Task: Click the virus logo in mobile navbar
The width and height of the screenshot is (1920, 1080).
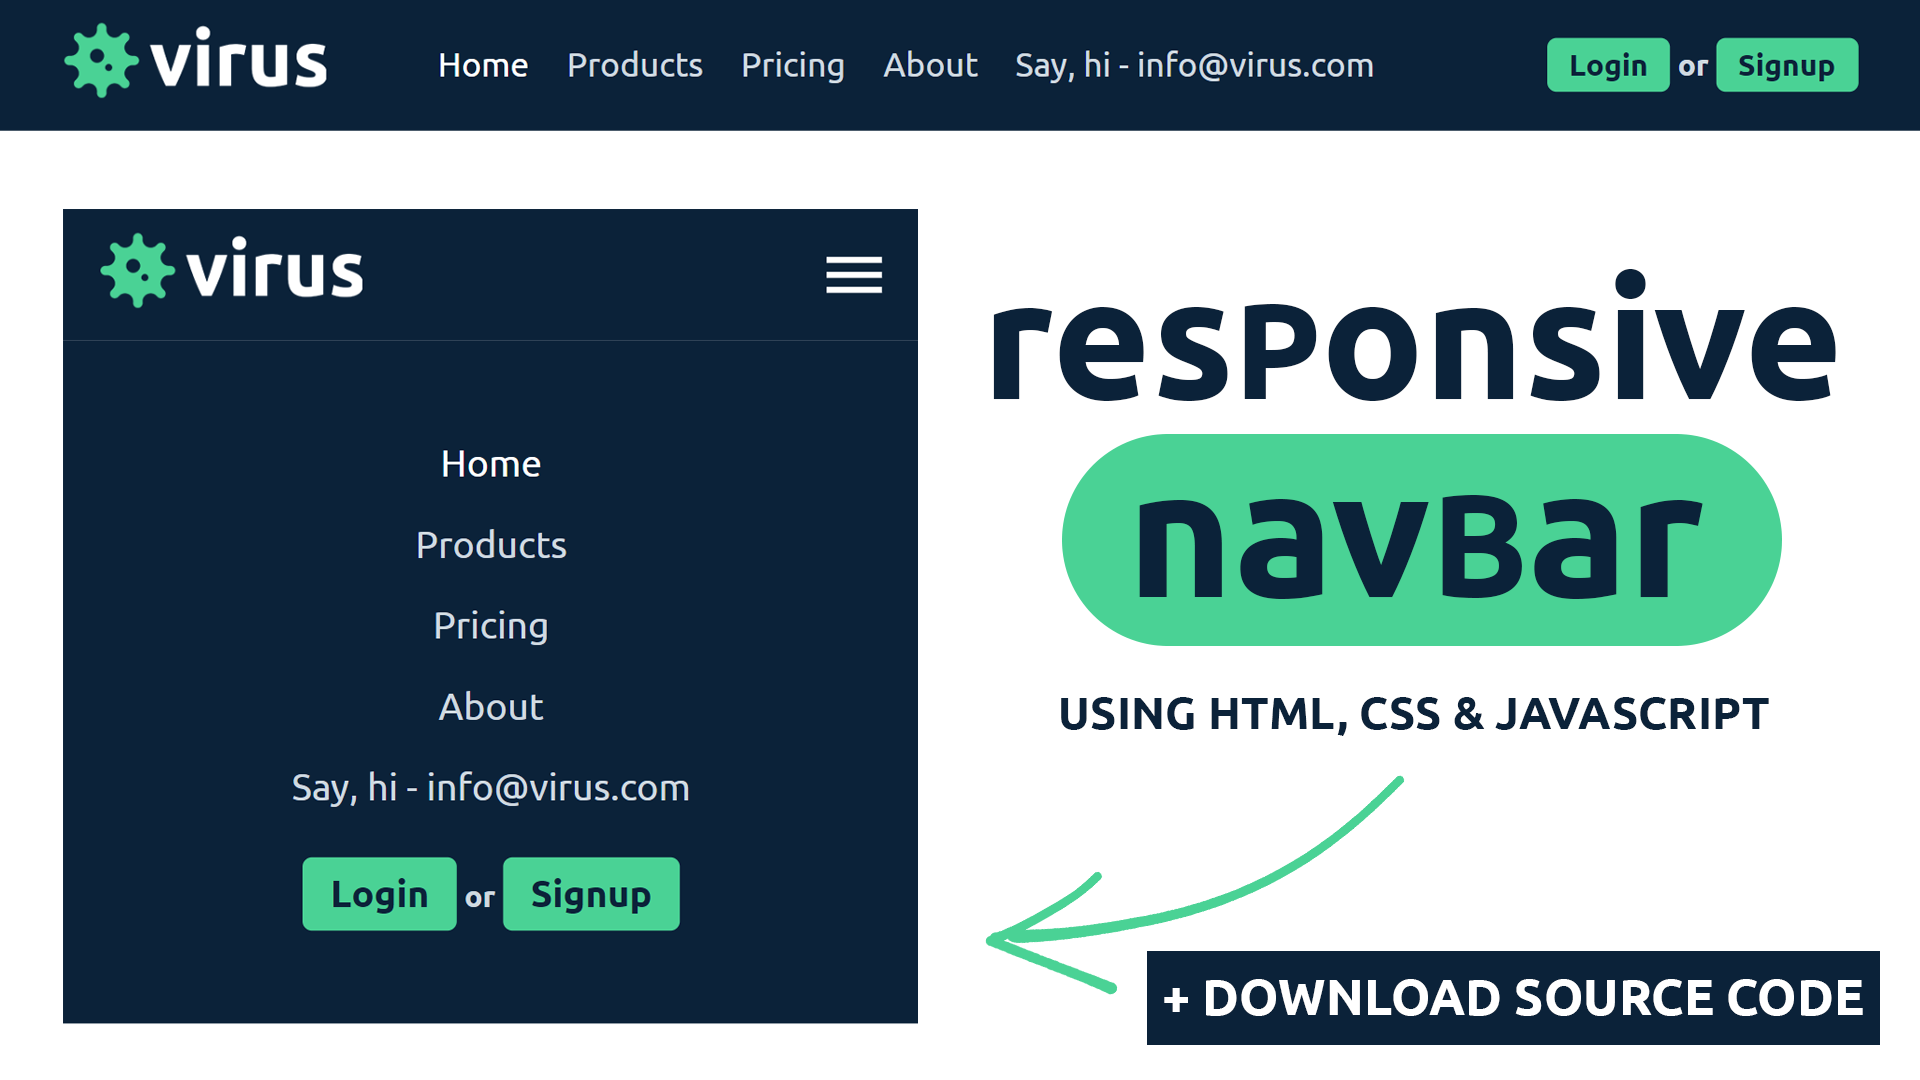Action: point(232,271)
